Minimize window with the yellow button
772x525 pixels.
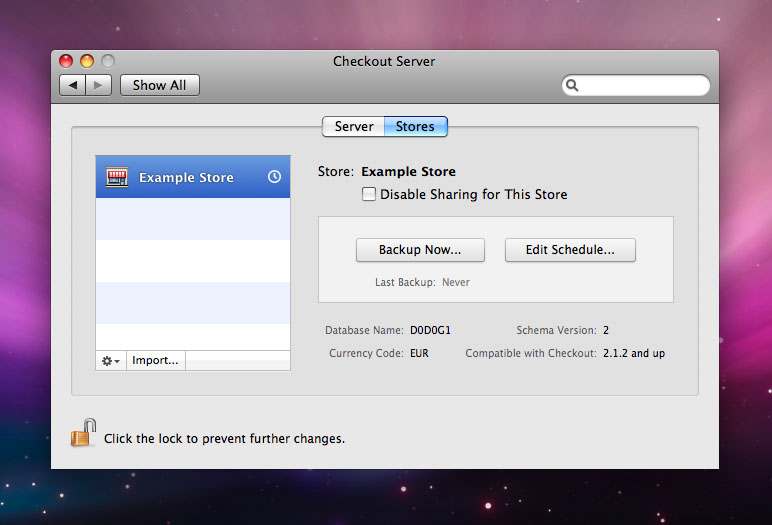pos(87,61)
